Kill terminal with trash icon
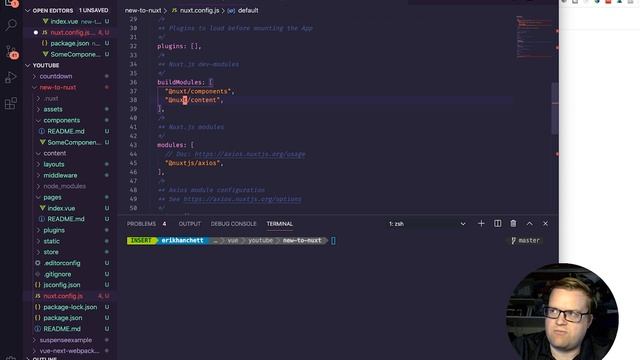Screen dimensions: 640x360 (x=513, y=224)
